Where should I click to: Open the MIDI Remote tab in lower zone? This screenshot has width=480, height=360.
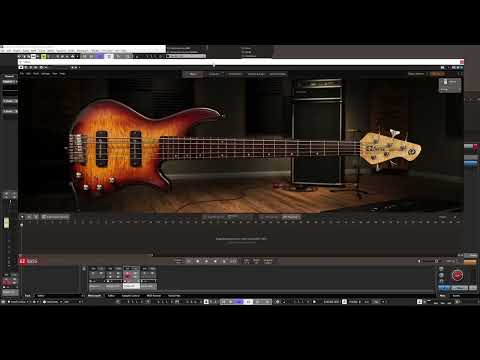(x=154, y=296)
